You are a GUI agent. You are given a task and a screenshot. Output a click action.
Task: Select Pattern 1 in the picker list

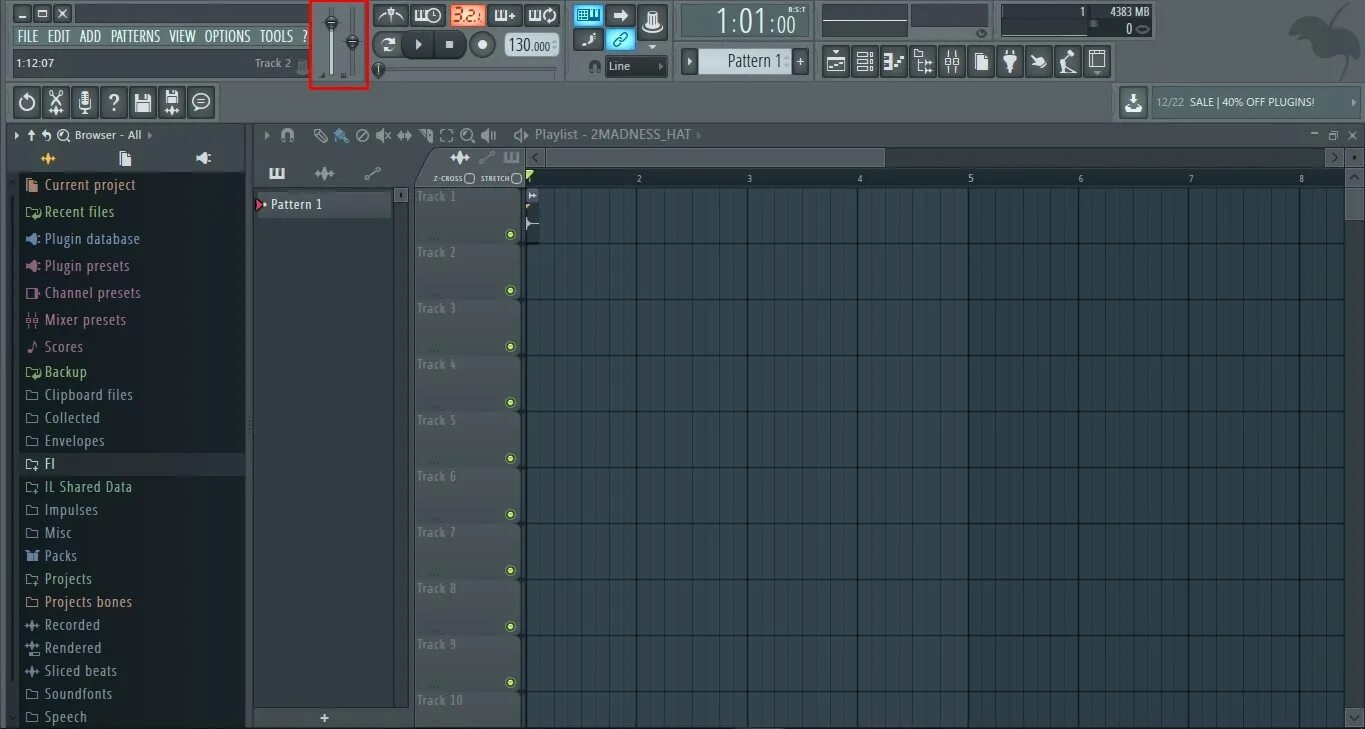tap(323, 204)
